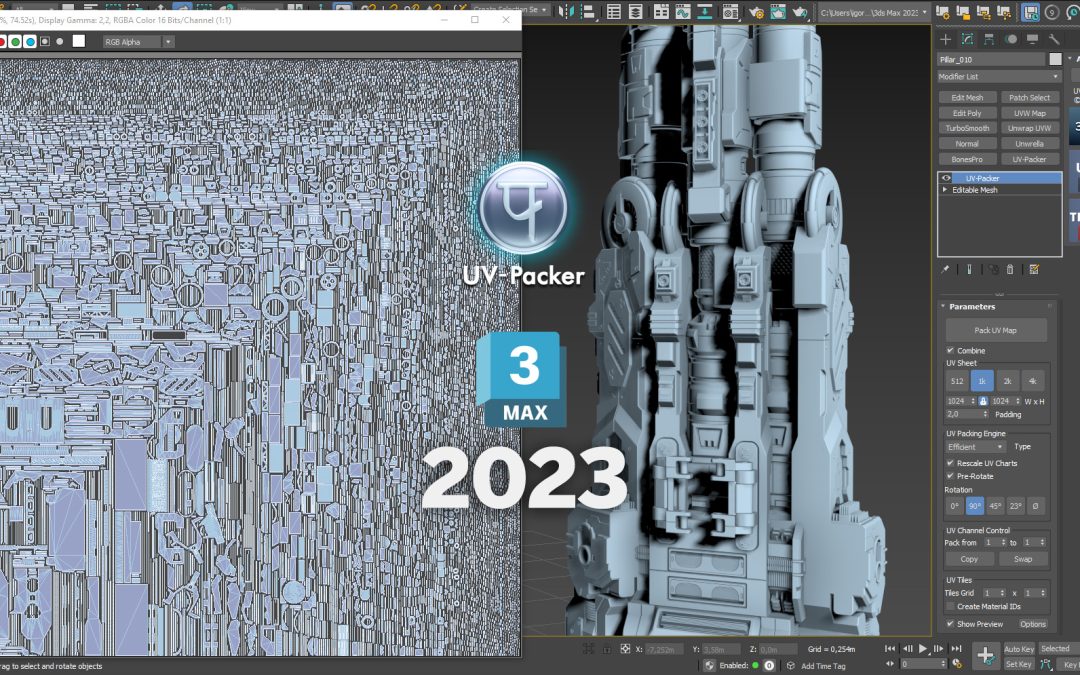1080x675 pixels.
Task: Uncheck the Pre-Rotate checkbox
Action: [x=950, y=476]
